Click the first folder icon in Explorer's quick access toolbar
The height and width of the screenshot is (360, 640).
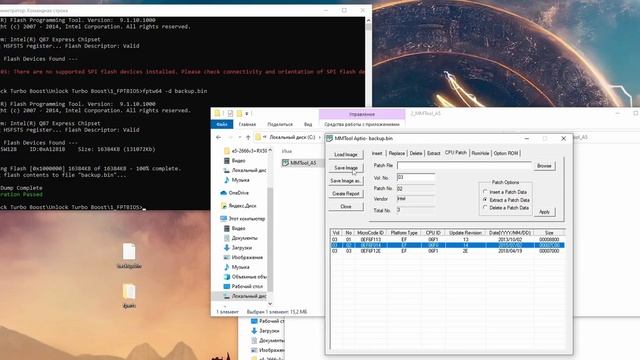[218, 113]
